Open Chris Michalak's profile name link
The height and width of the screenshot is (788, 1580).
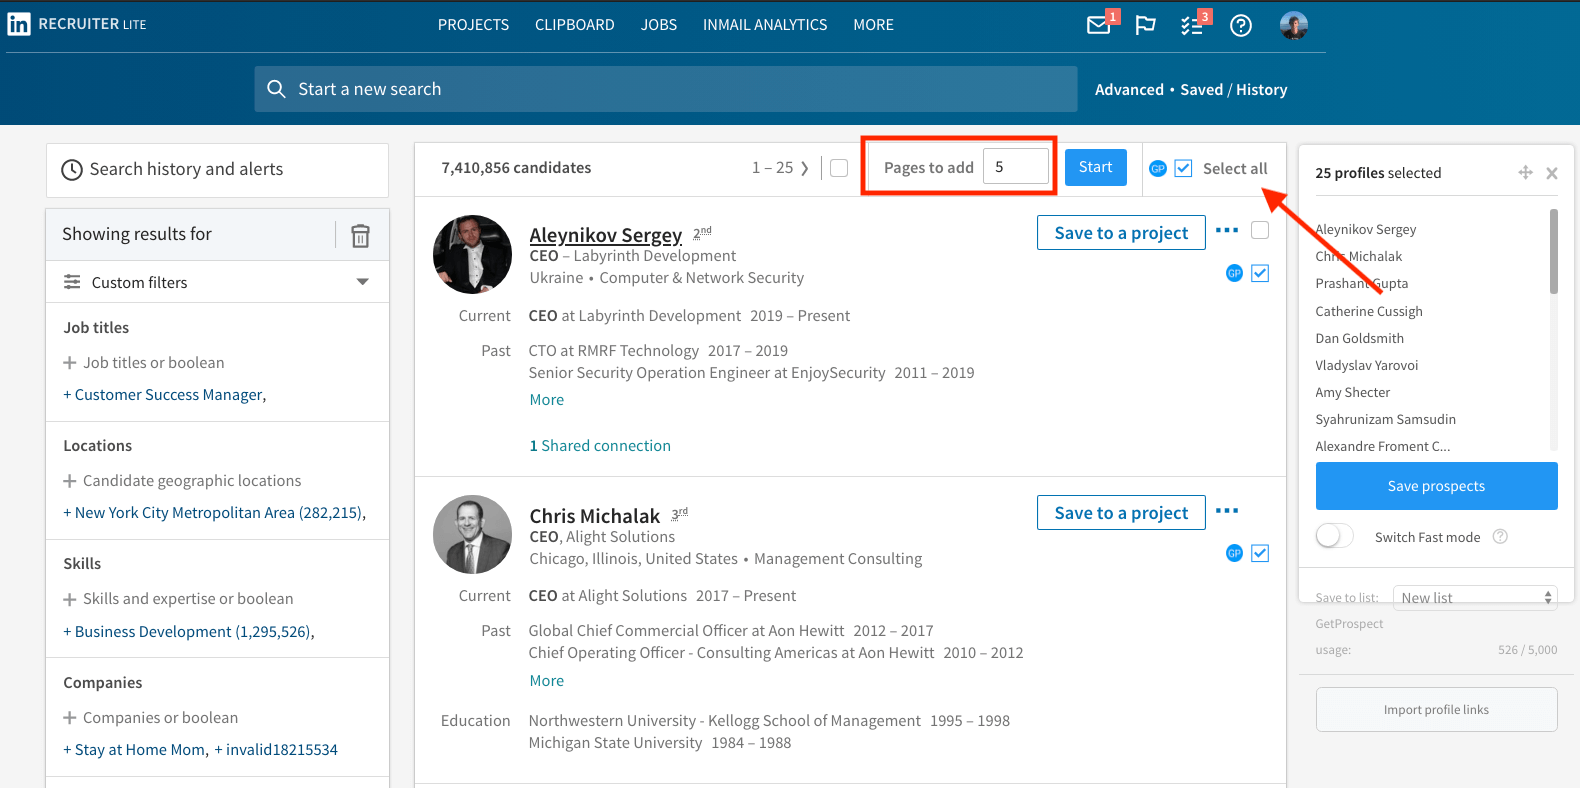(594, 516)
